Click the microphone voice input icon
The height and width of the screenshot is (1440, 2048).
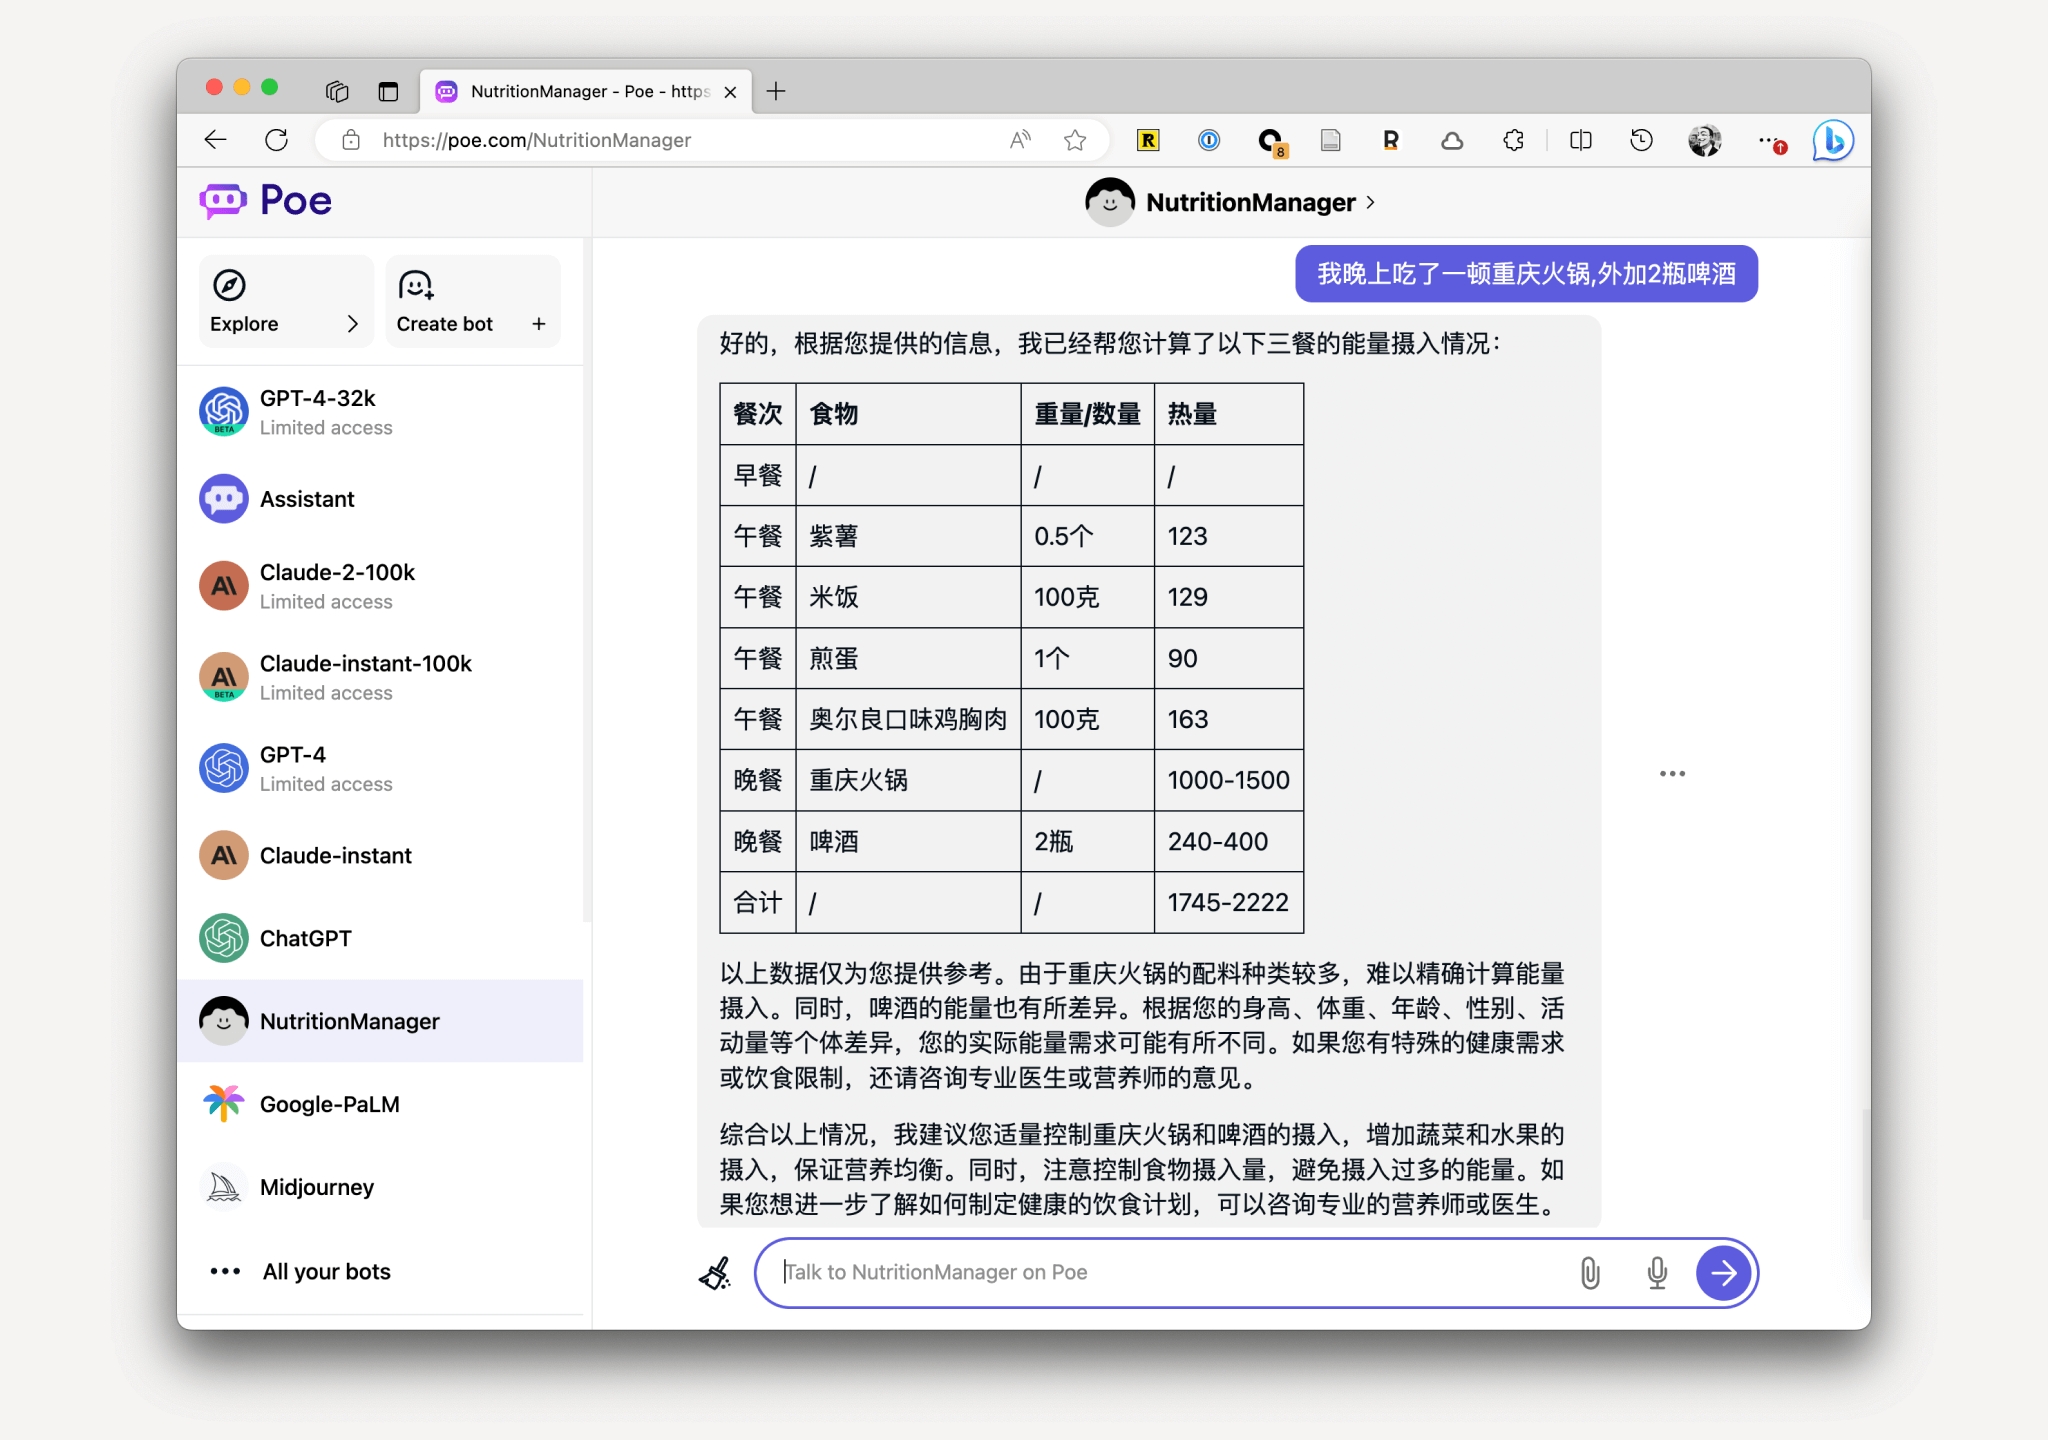tap(1657, 1273)
